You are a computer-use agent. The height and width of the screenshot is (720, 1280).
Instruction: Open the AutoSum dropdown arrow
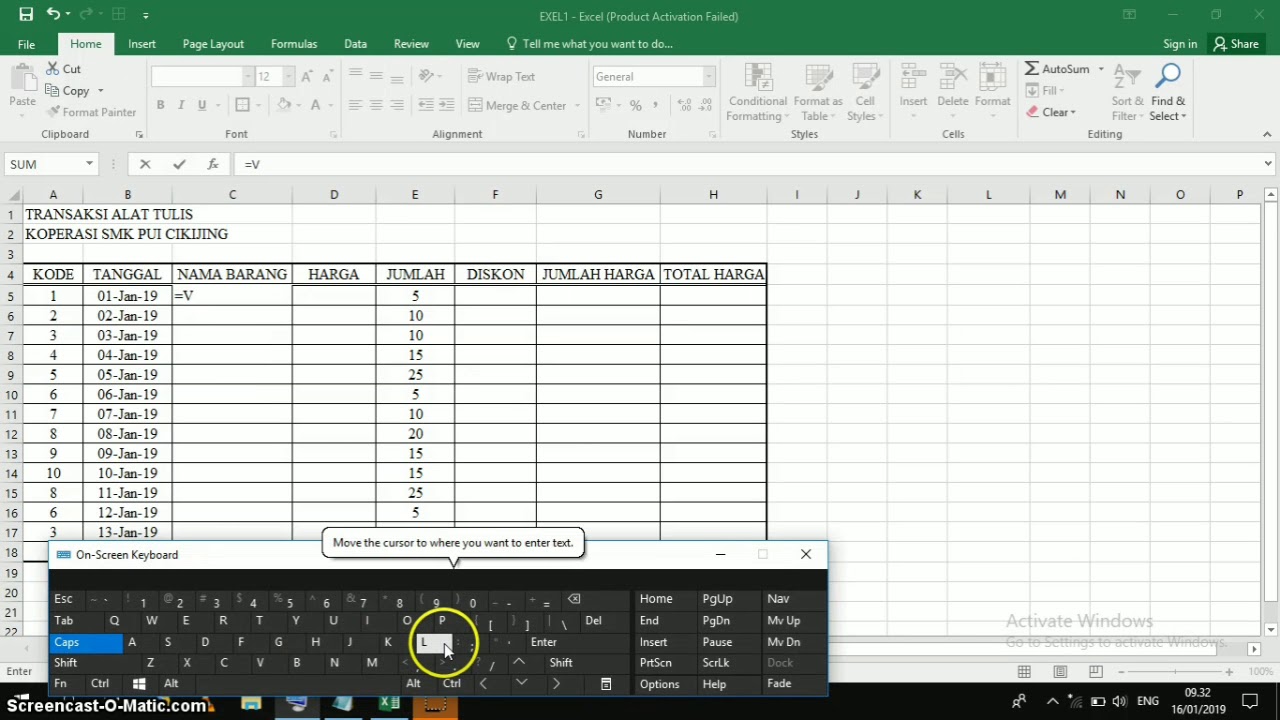pos(1101,69)
